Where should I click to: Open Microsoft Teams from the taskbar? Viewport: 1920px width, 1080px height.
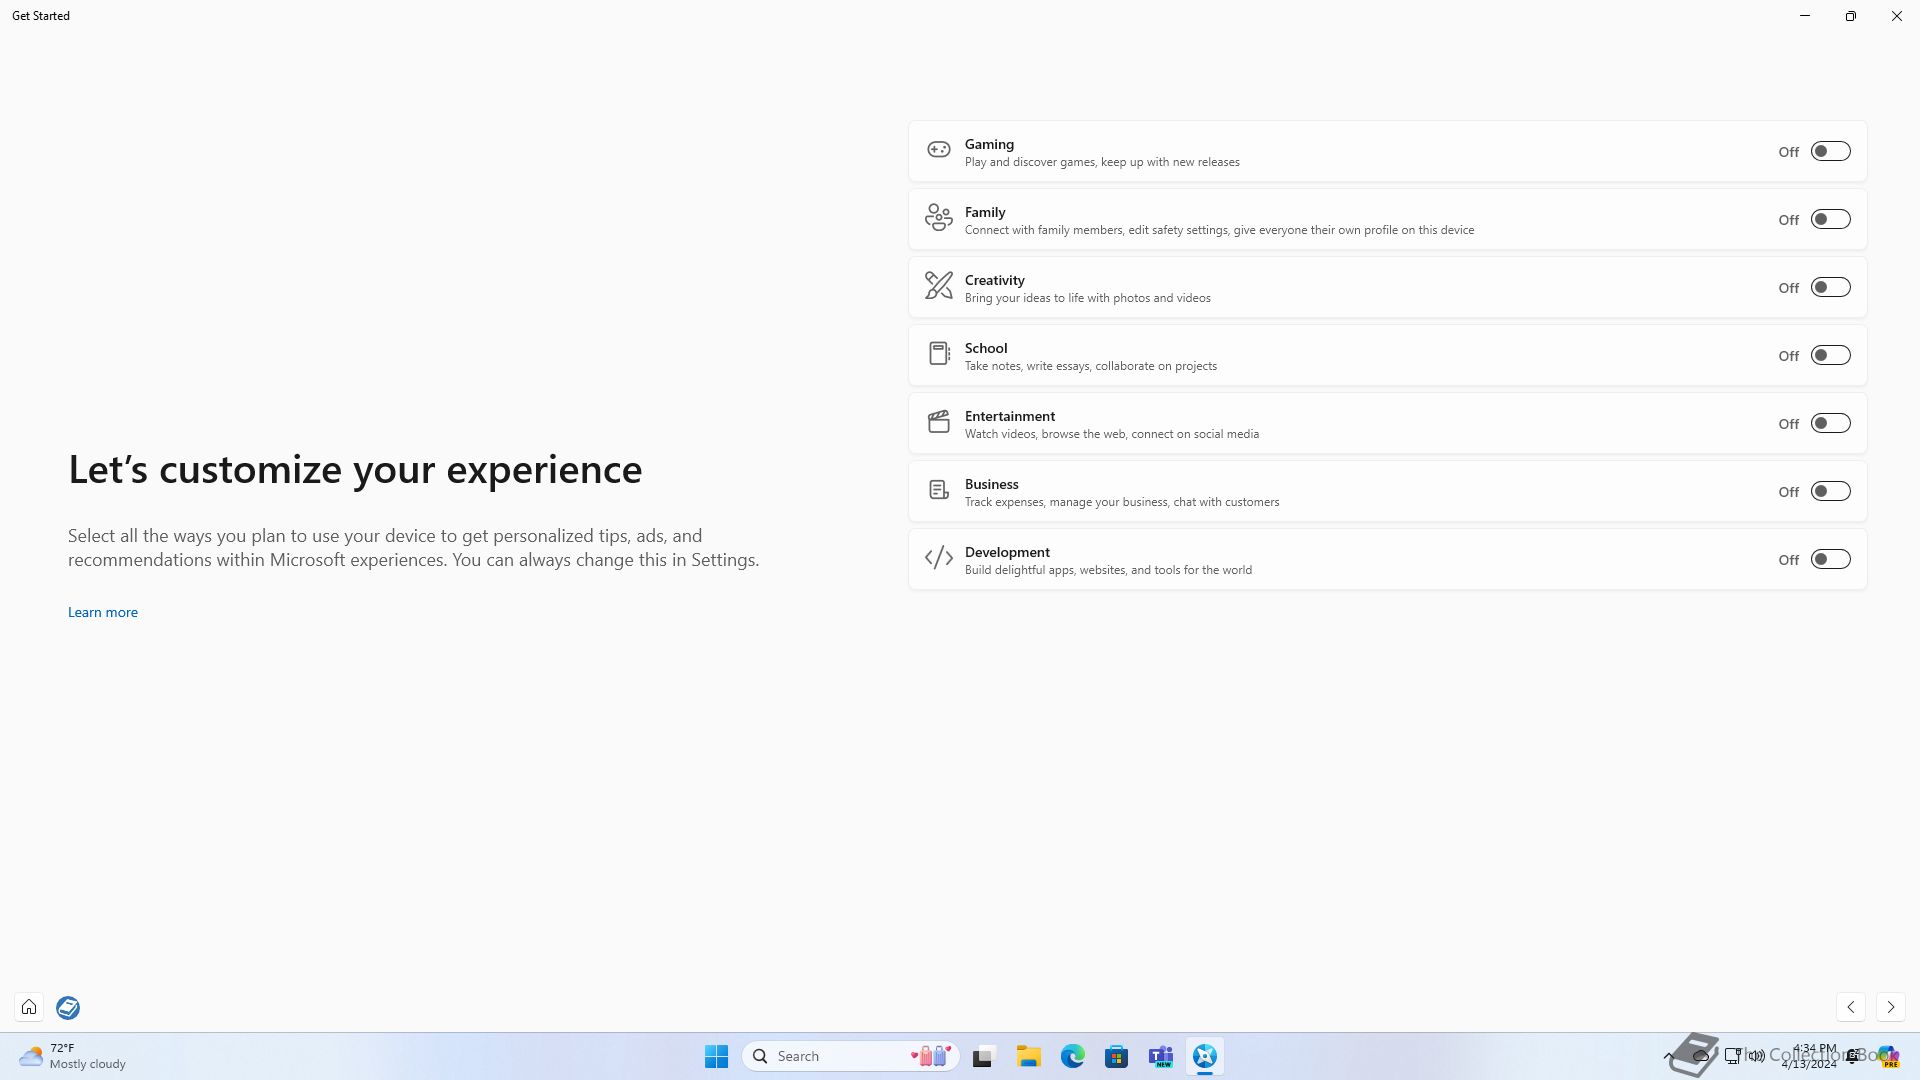pos(1161,1056)
